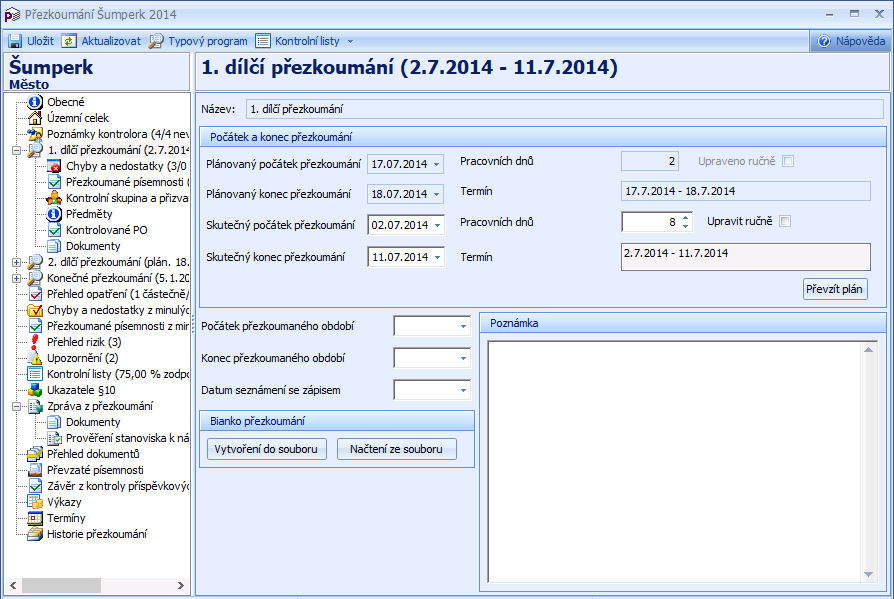894x599 pixels.
Task: Collapse the Zpráva z přezkoumání node
Action: pos(17,406)
